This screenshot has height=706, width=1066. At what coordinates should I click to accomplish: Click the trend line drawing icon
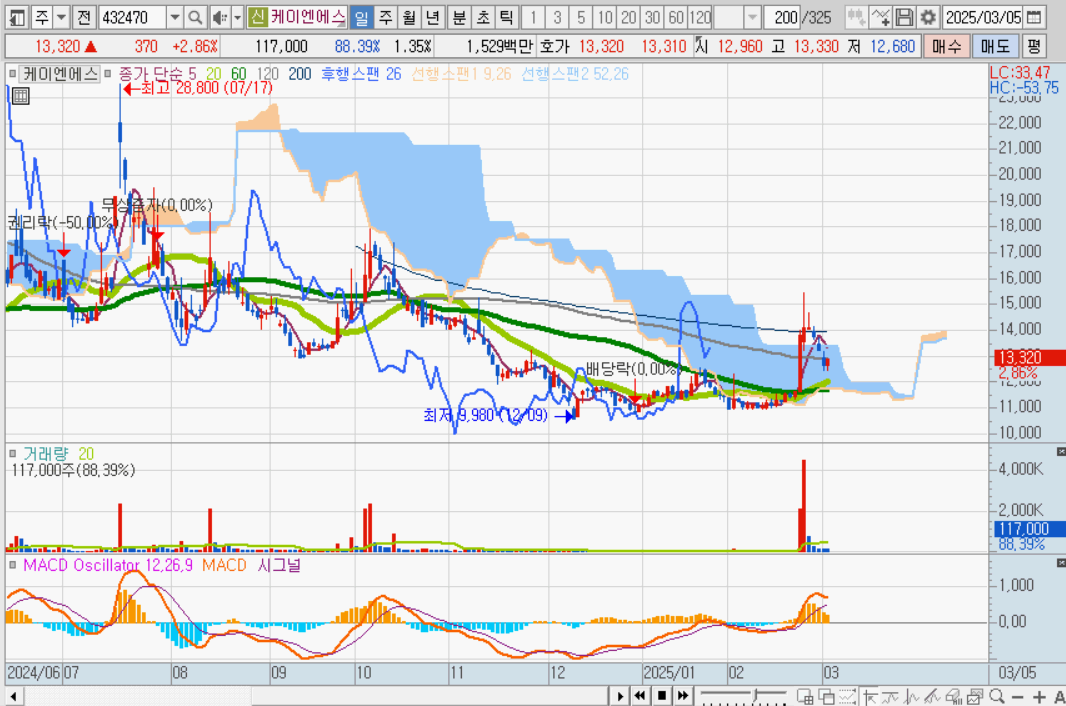931,696
